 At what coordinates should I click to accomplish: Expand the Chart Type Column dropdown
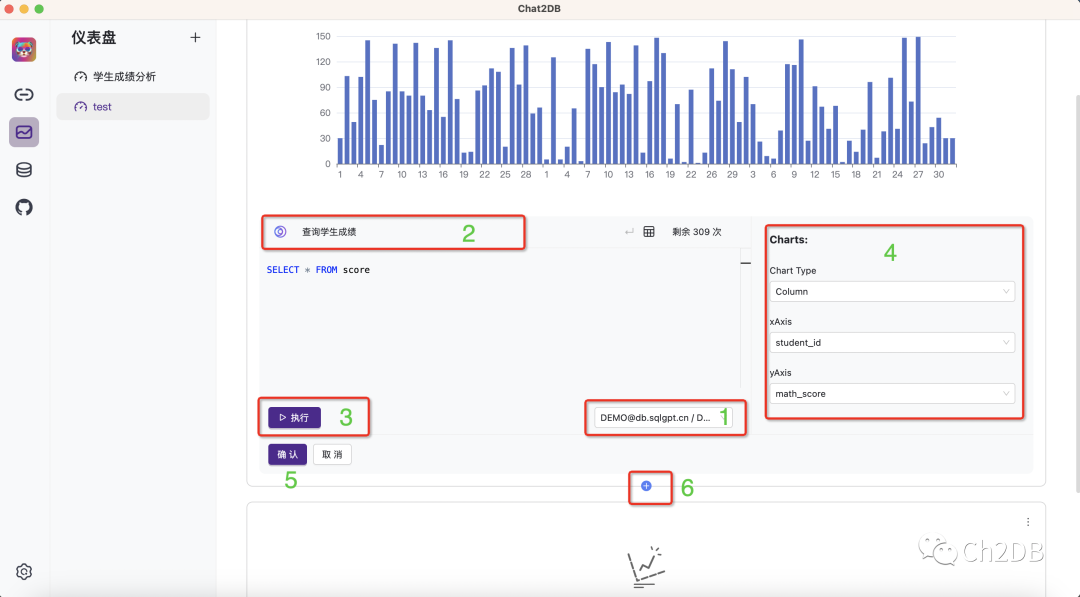point(892,292)
